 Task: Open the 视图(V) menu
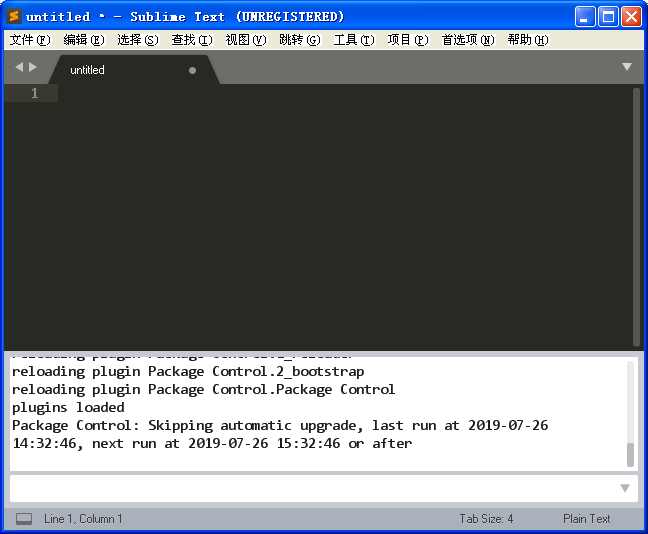pyautogui.click(x=246, y=40)
